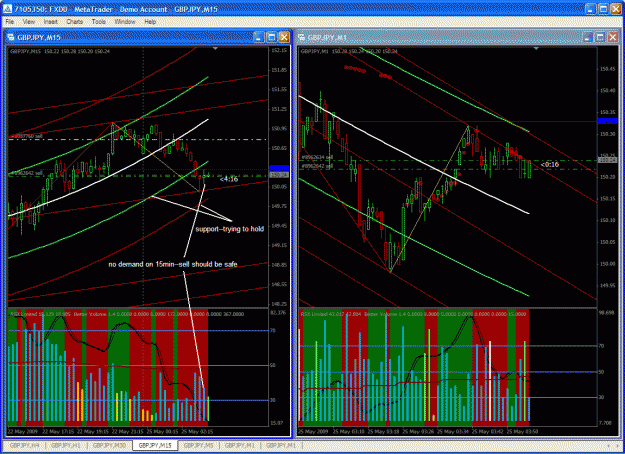The image size is (625, 454).
Task: Switch to the GBPJPY,H4 chart tab
Action: 24,445
